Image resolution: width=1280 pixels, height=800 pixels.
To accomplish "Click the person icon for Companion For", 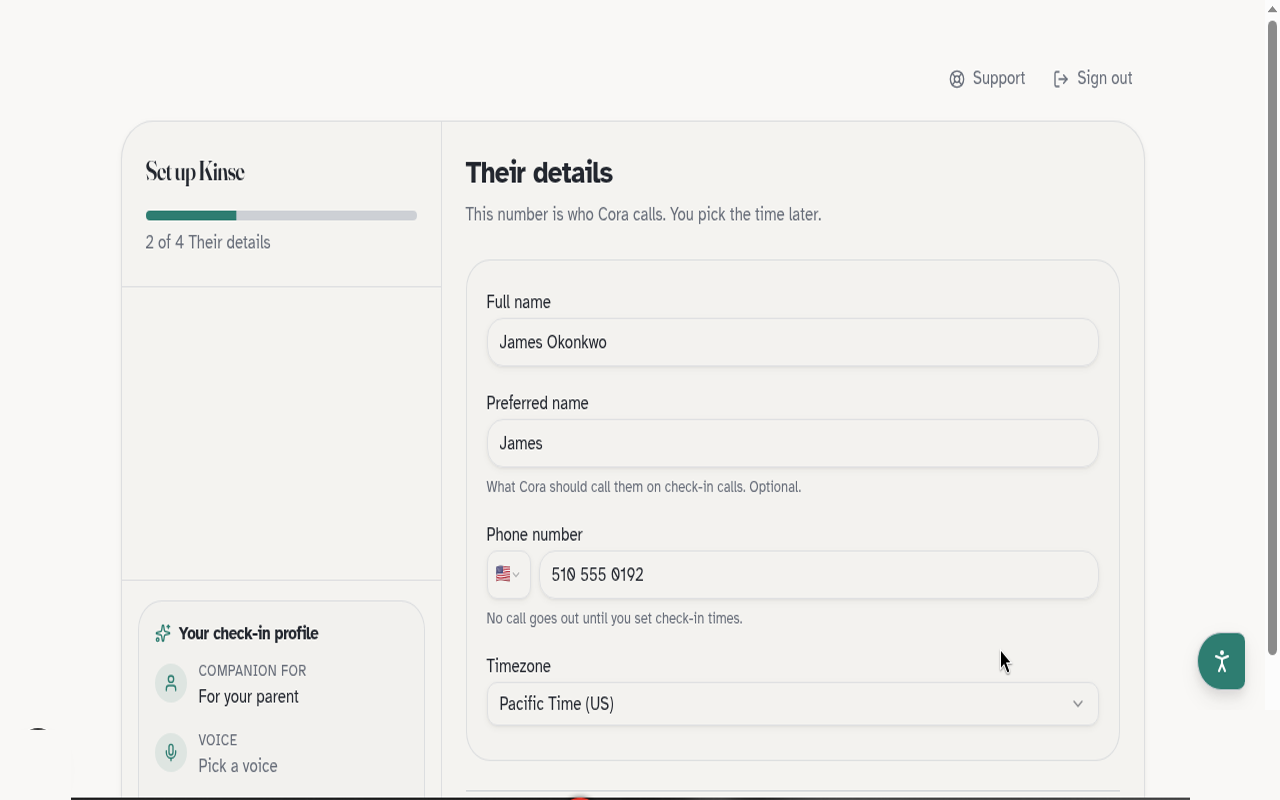I will [171, 683].
